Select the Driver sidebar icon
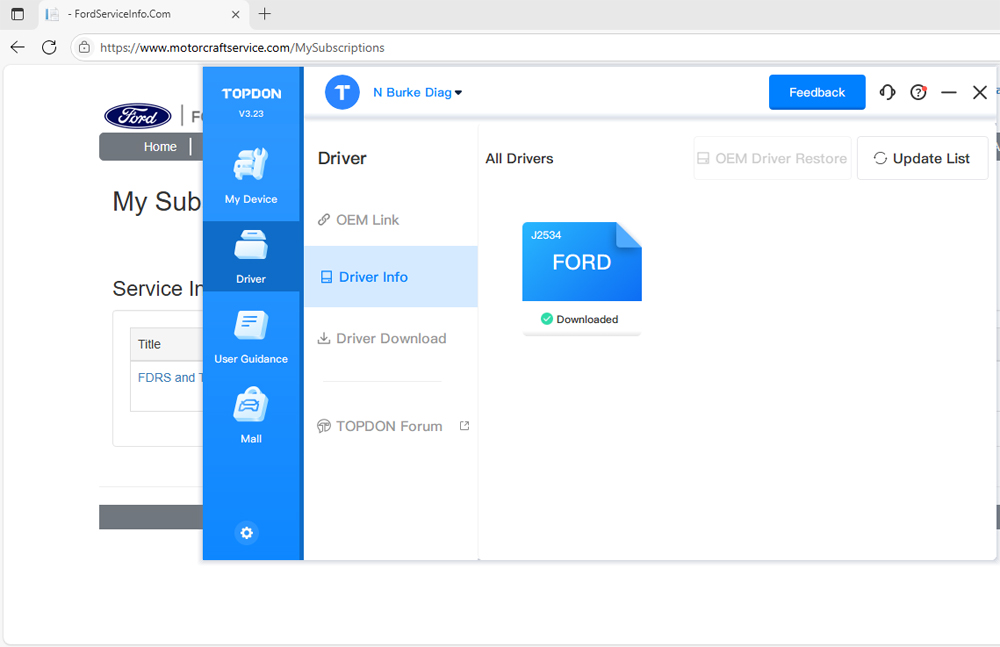The height and width of the screenshot is (647, 1000). coord(251,256)
